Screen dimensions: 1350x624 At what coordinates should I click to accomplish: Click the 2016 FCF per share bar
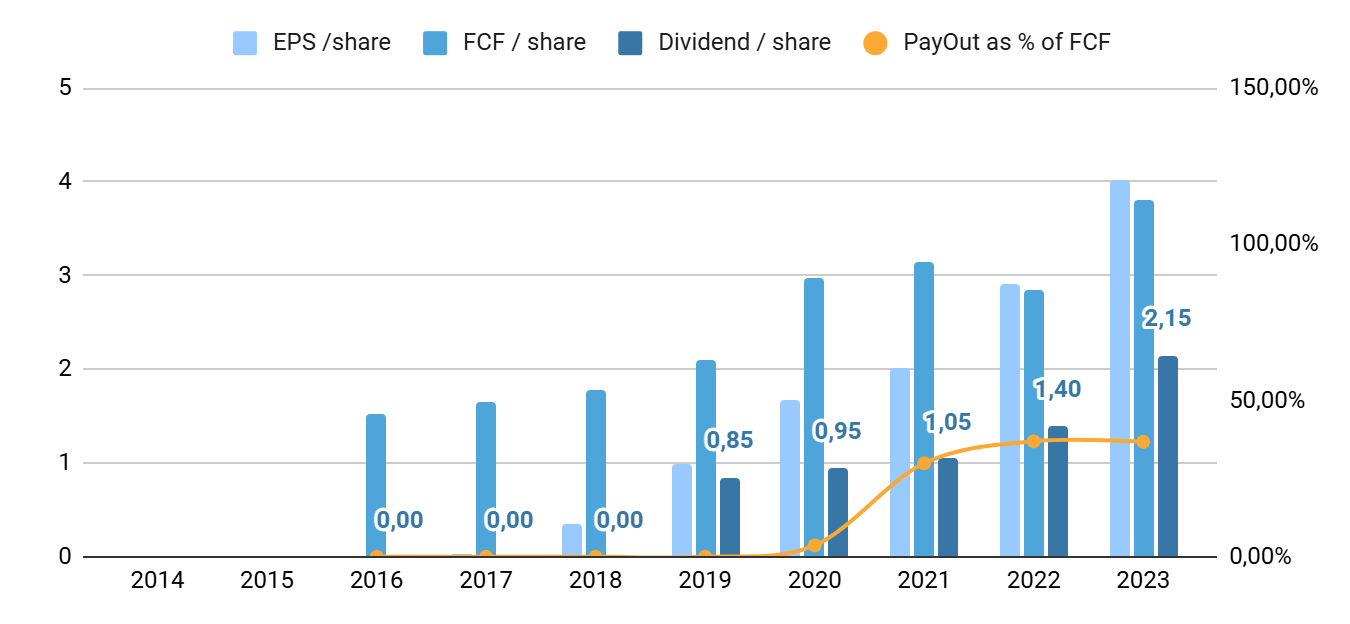[x=376, y=486]
